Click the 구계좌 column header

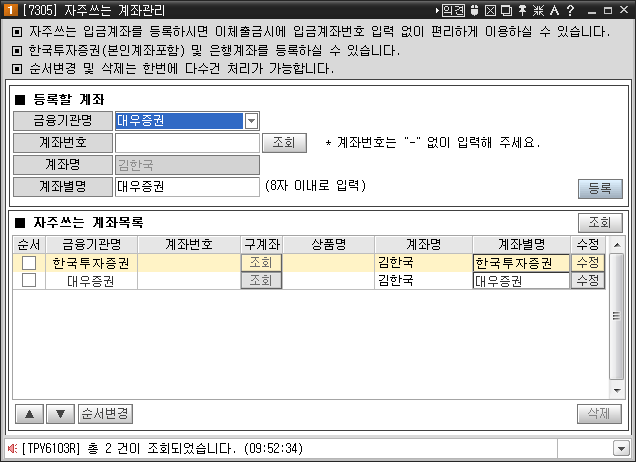click(262, 245)
